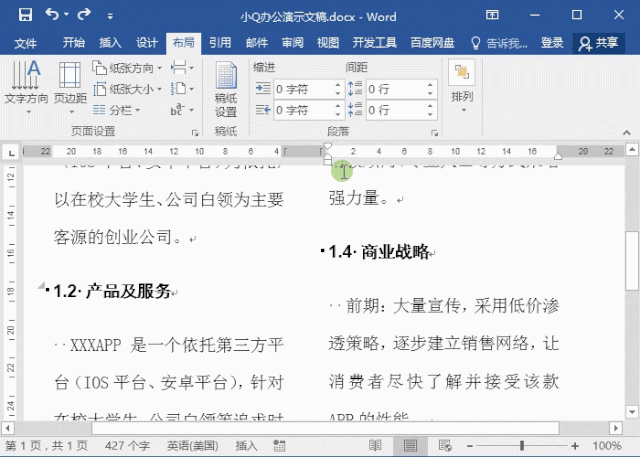
Task: Open word count 427 个字
Action: tap(127, 446)
